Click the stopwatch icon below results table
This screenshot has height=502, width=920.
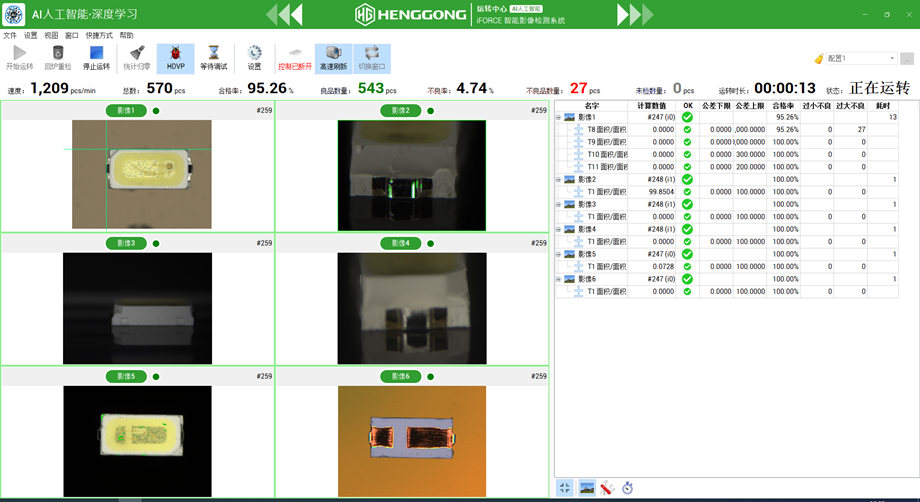627,487
